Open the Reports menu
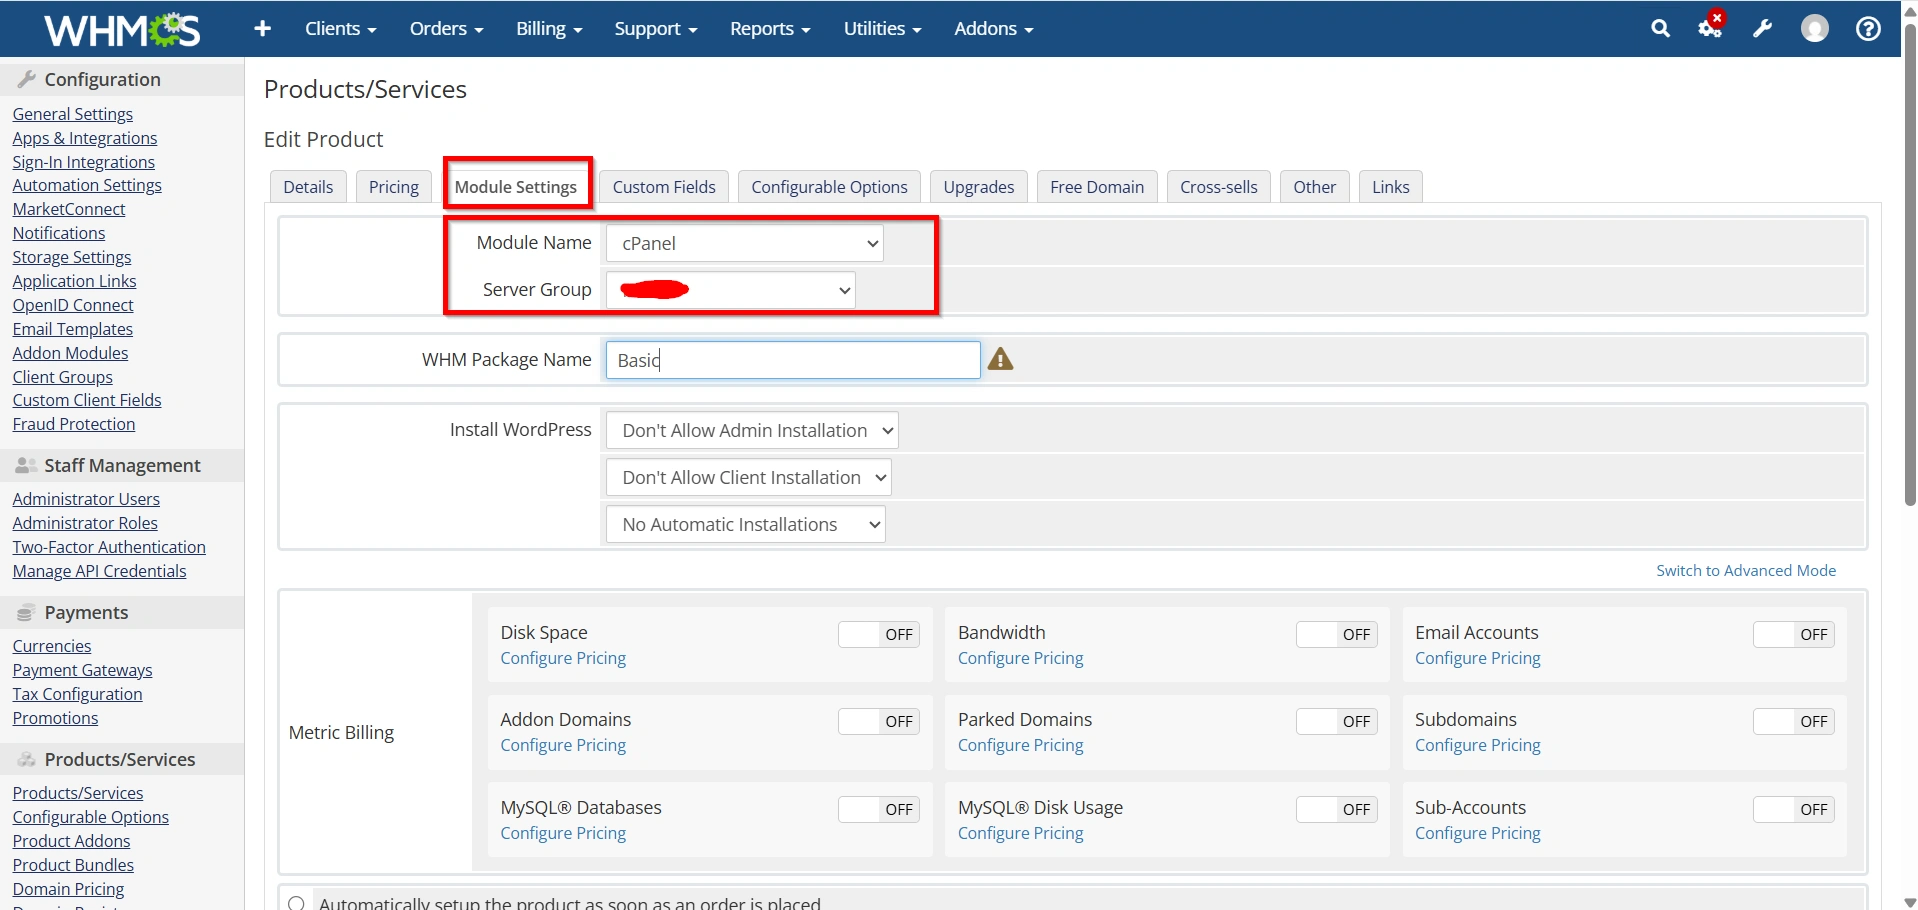The image size is (1918, 910). tap(770, 29)
